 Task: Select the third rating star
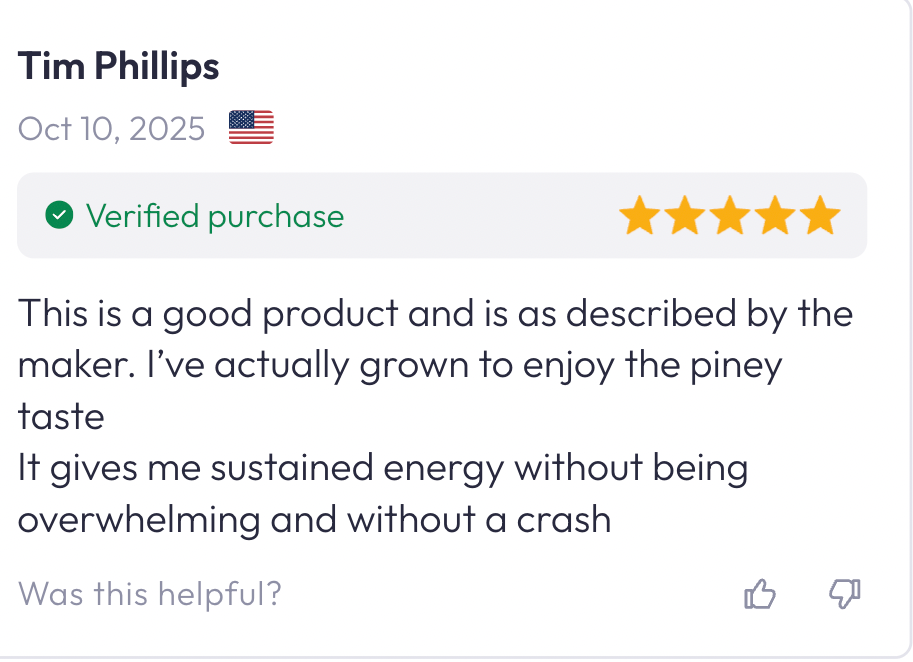pyautogui.click(x=730, y=216)
